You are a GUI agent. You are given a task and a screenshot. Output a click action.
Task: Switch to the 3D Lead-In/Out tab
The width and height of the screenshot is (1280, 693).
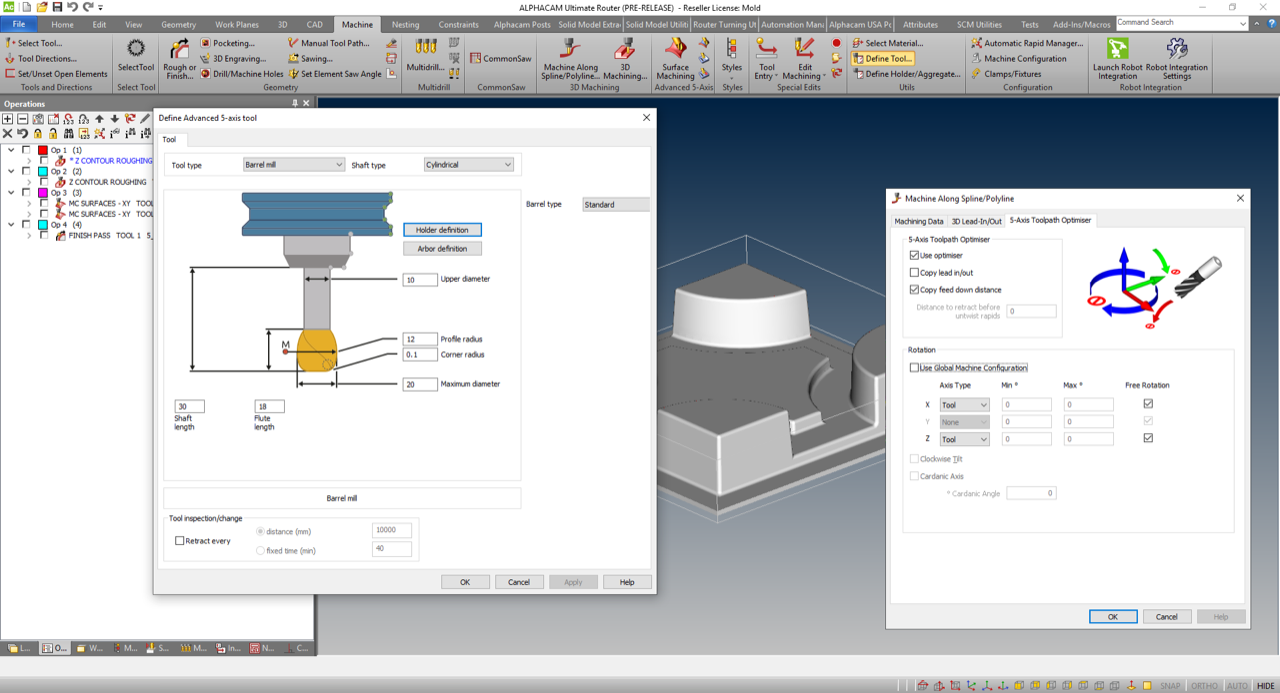coord(976,221)
